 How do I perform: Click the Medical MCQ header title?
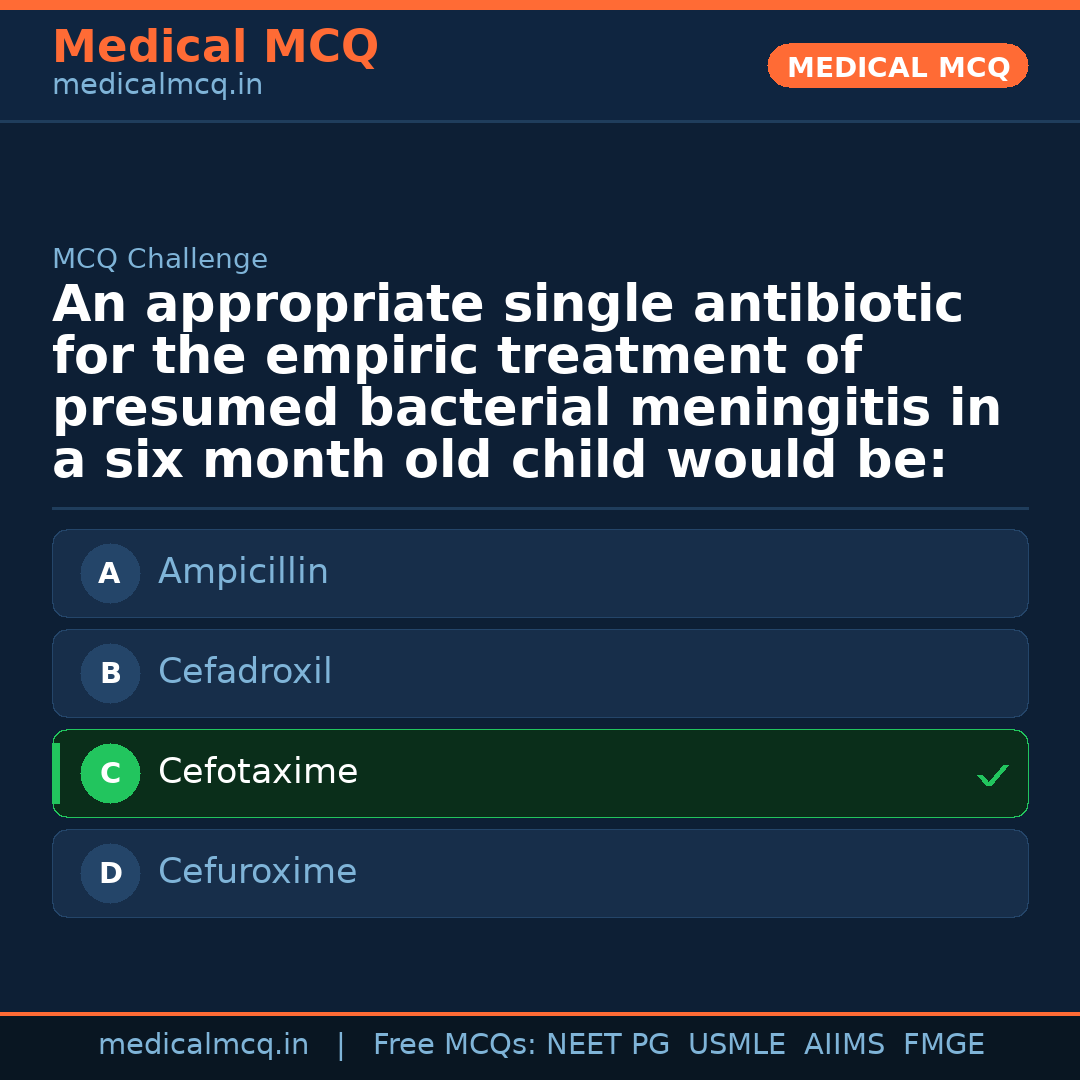pos(215,47)
